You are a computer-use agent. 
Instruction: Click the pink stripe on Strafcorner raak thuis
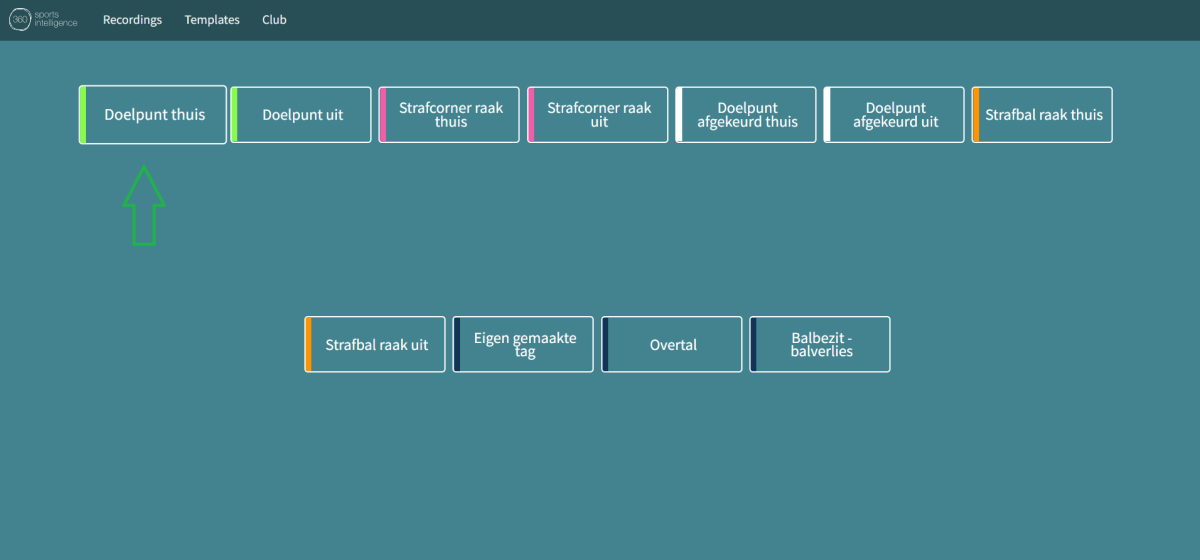(382, 115)
